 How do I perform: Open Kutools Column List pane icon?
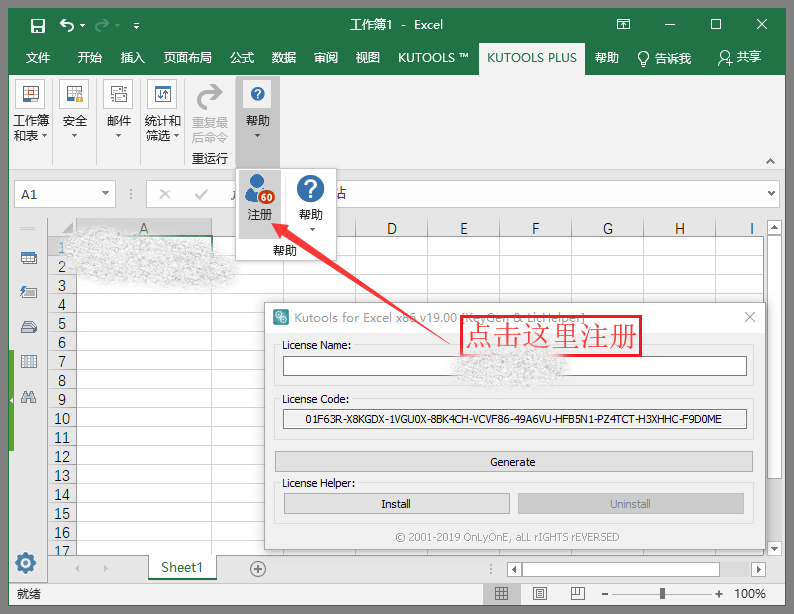coord(28,361)
